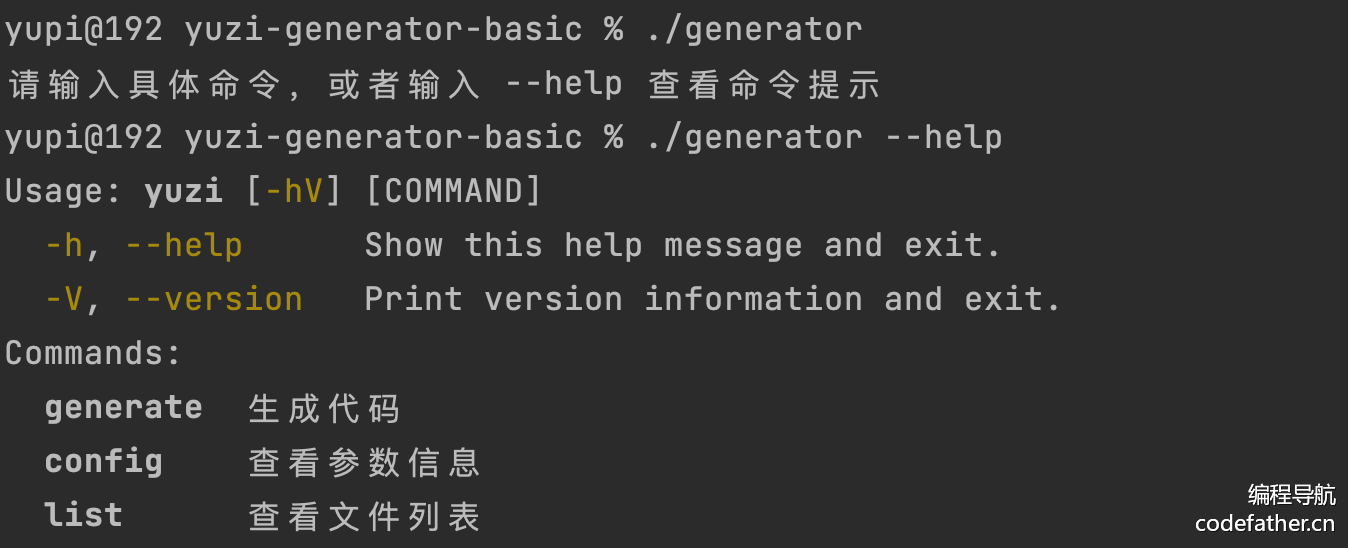
Task: Click the 编程导航 watermark text
Action: [x=1291, y=494]
